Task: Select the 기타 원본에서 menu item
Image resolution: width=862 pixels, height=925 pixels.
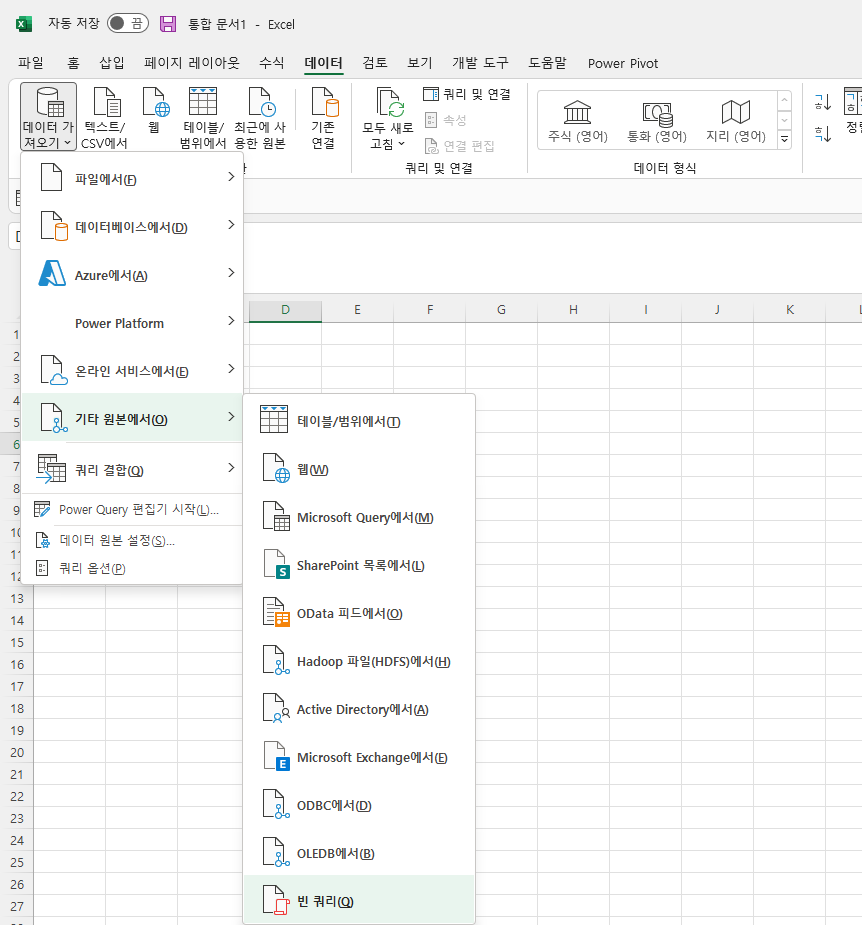Action: click(132, 418)
